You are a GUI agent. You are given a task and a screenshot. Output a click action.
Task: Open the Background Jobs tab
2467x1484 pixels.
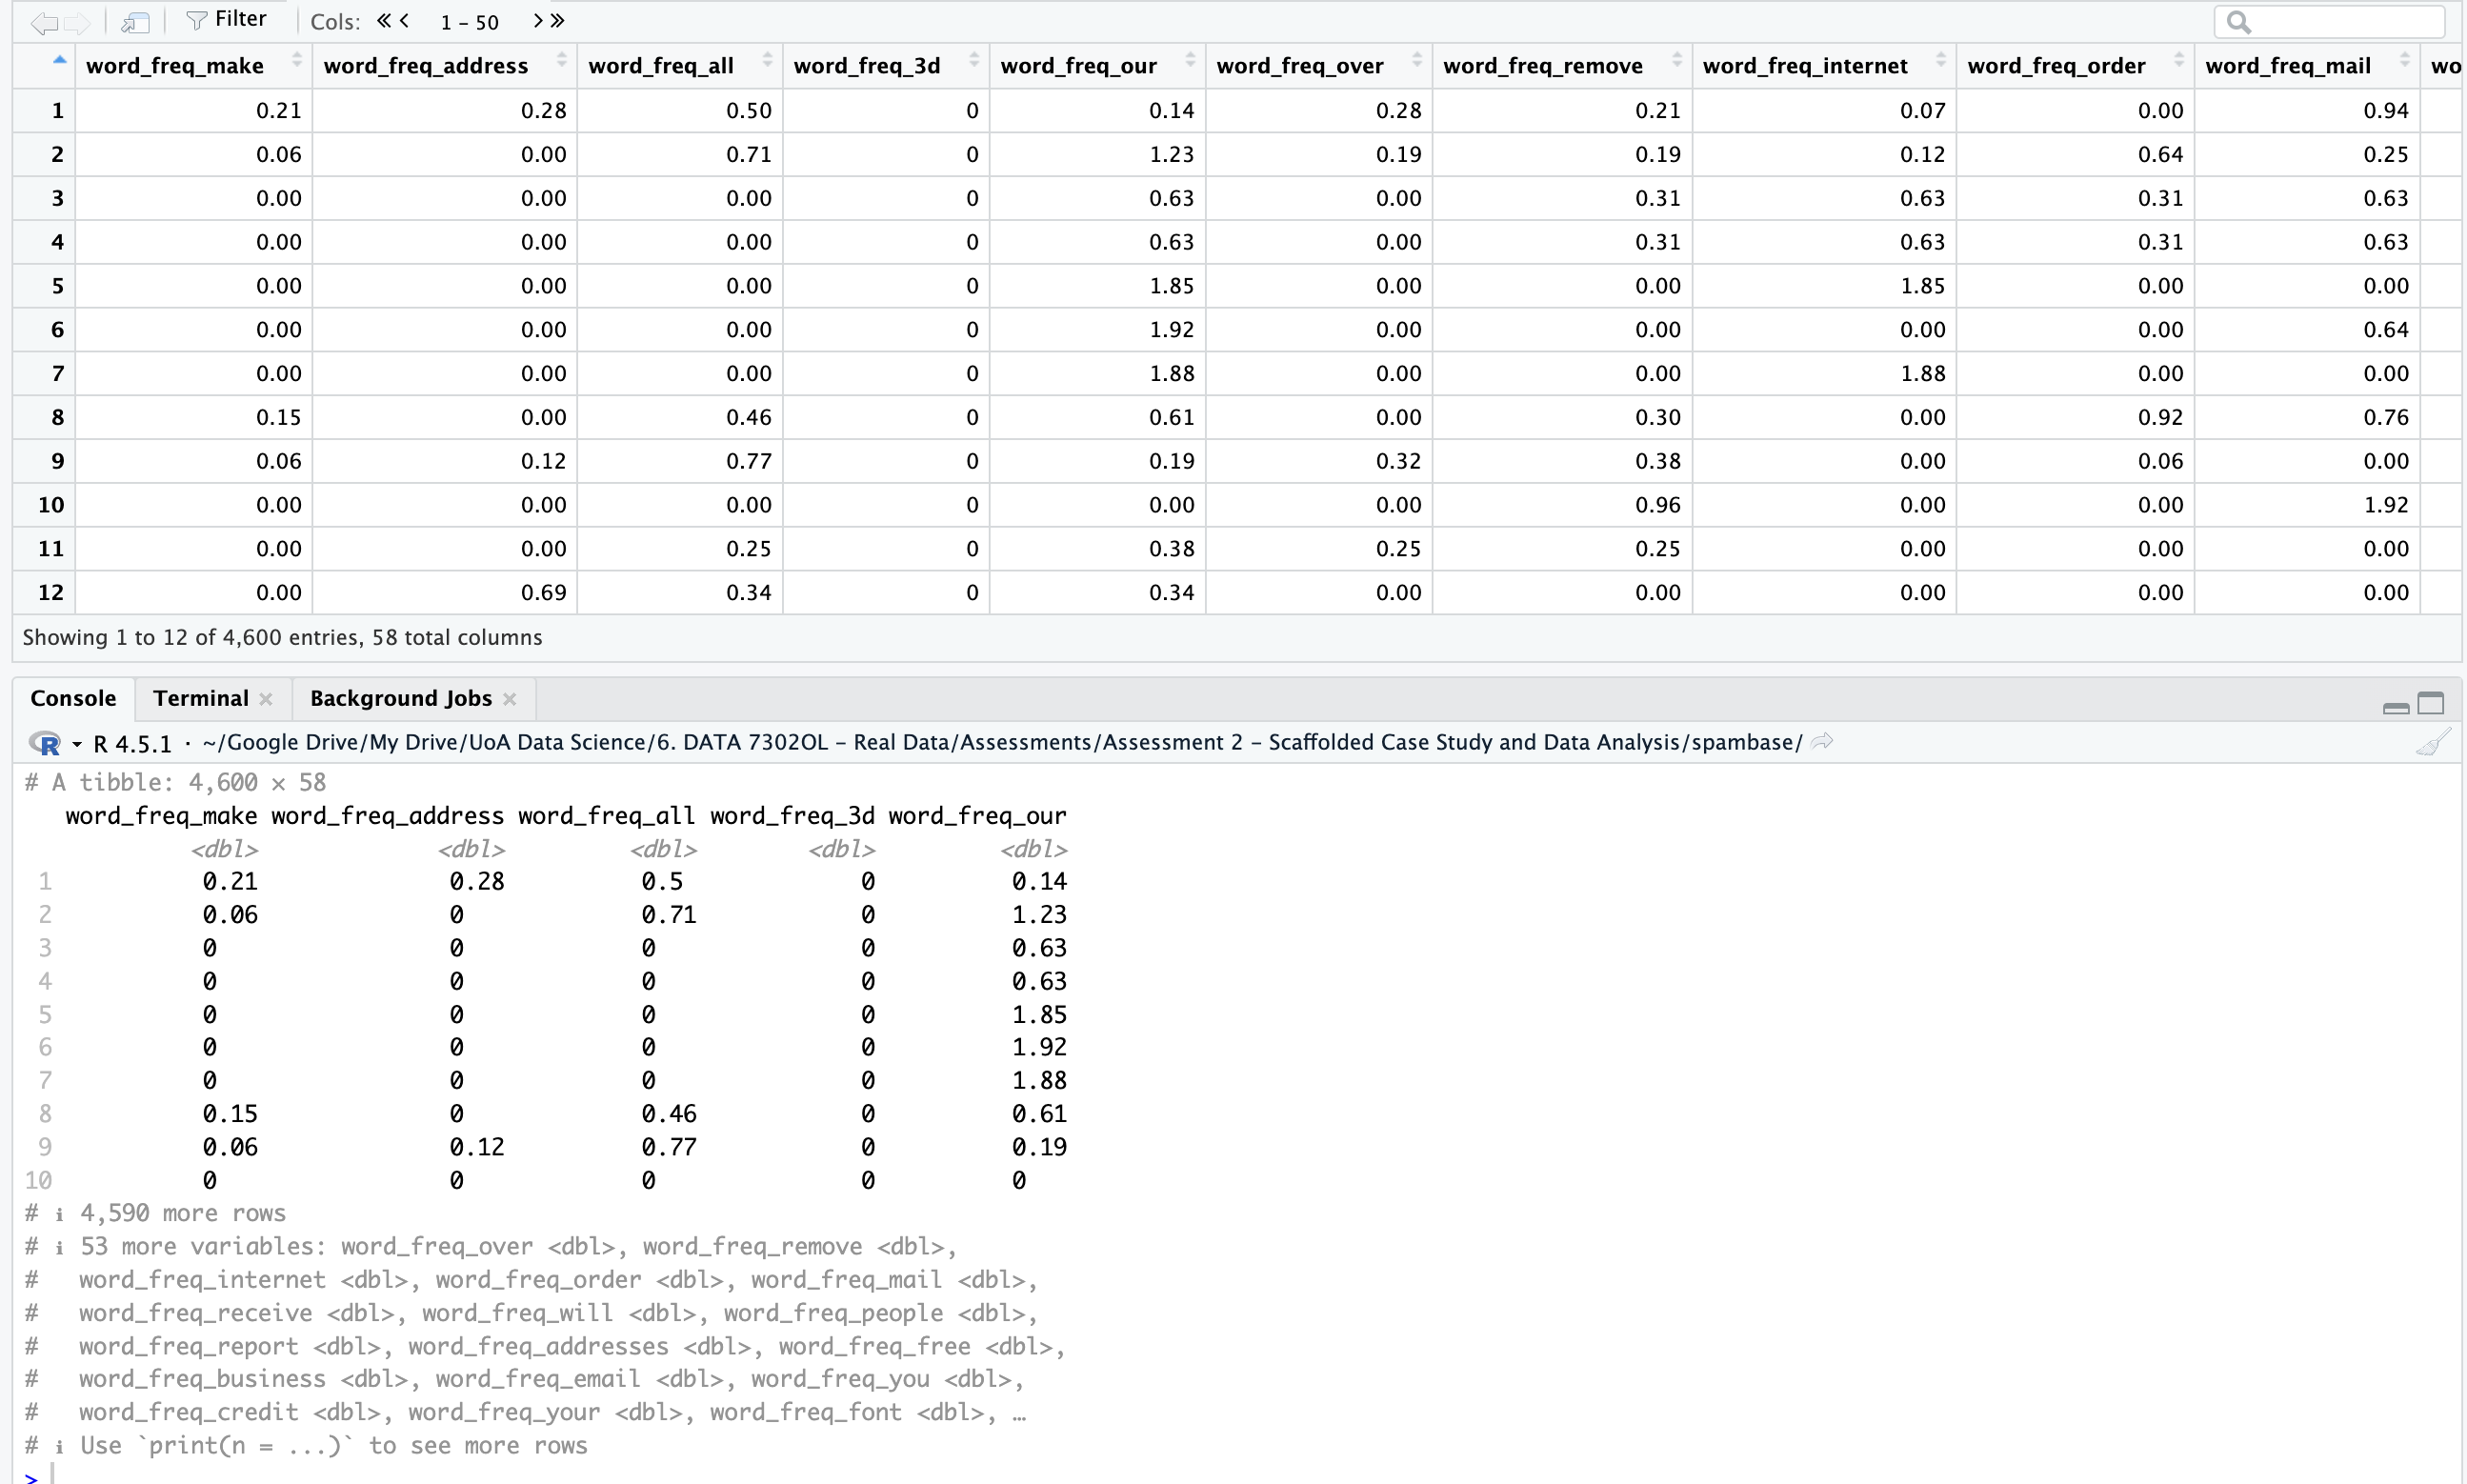click(x=400, y=698)
